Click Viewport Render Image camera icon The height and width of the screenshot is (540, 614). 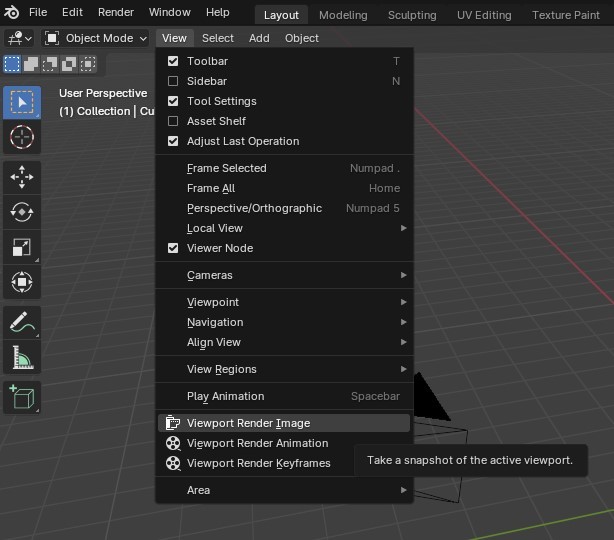point(173,423)
